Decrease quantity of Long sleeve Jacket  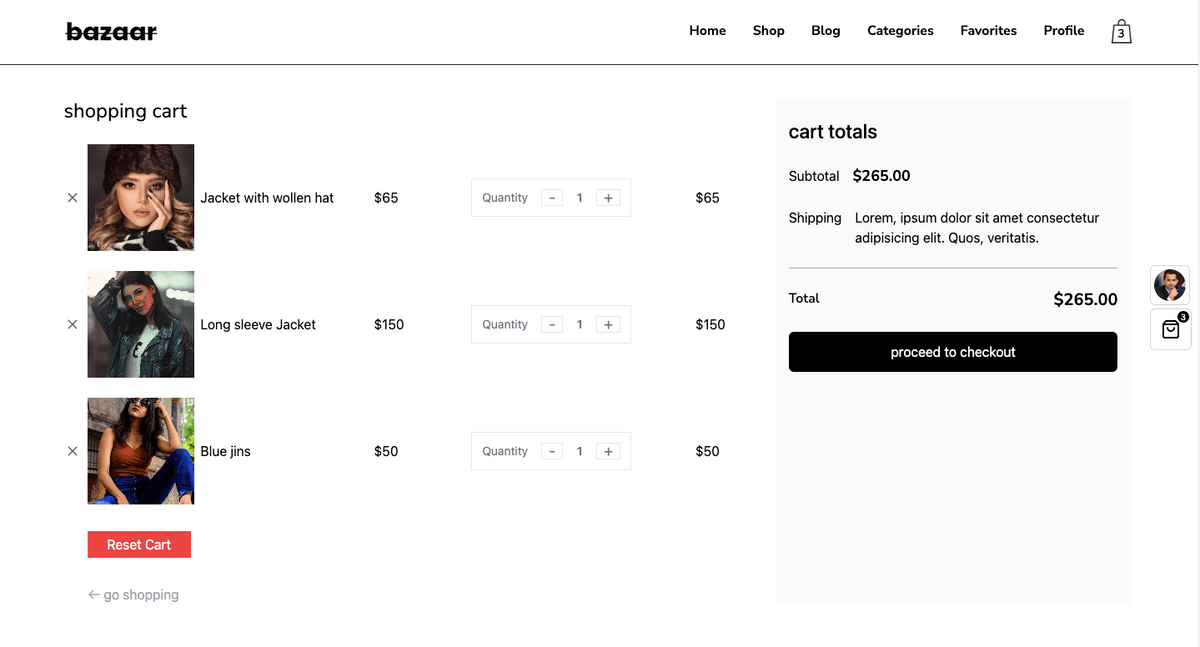tap(552, 325)
